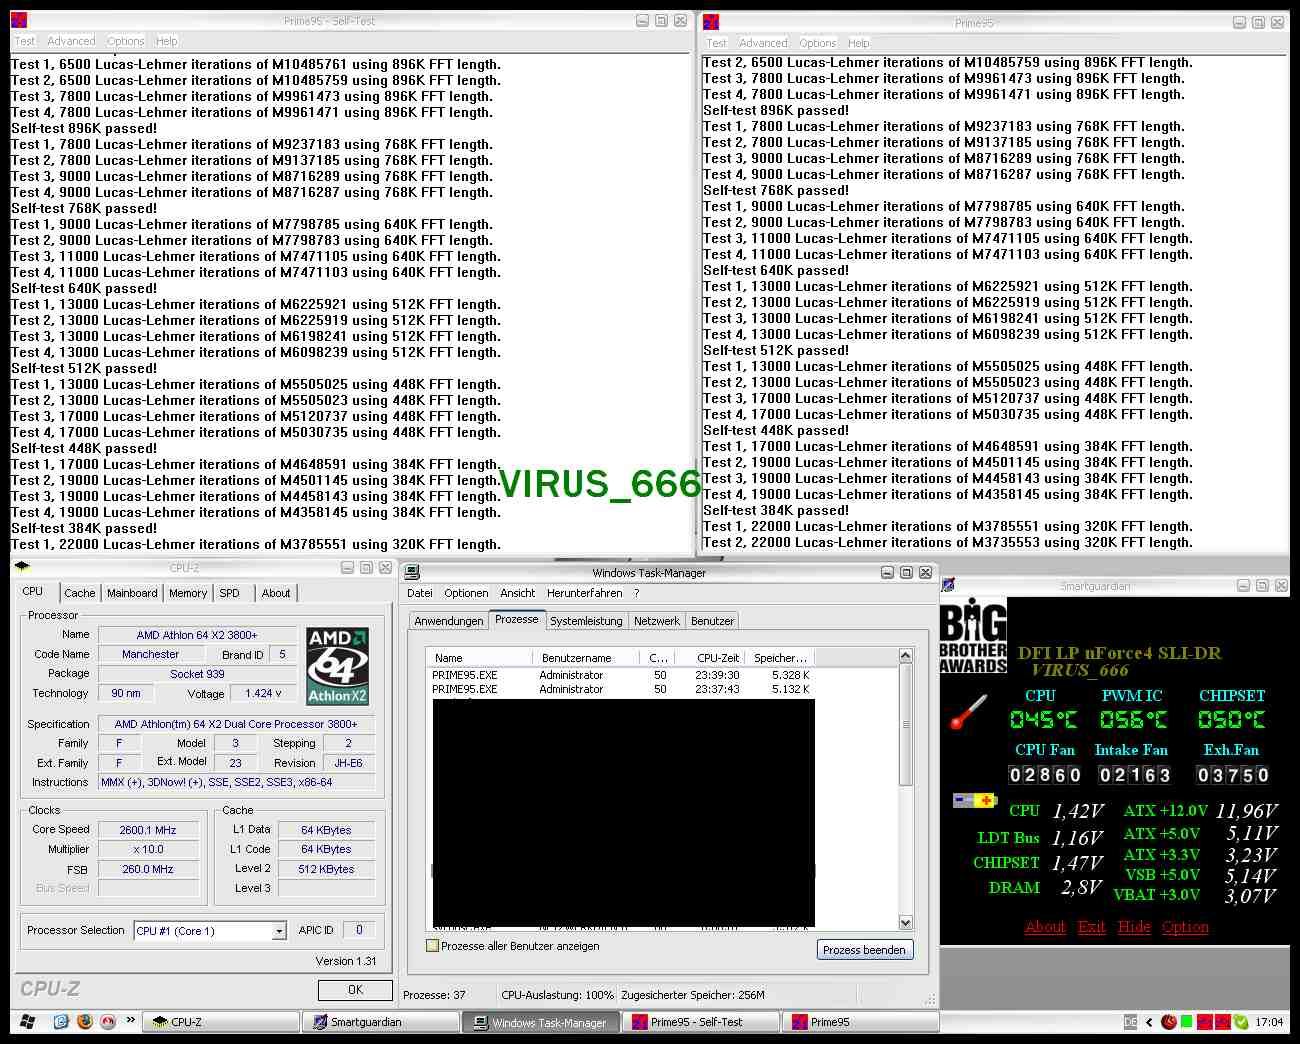This screenshot has width=1300, height=1044.
Task: Expand the Quick Launch overflow chevron
Action: point(130,1020)
